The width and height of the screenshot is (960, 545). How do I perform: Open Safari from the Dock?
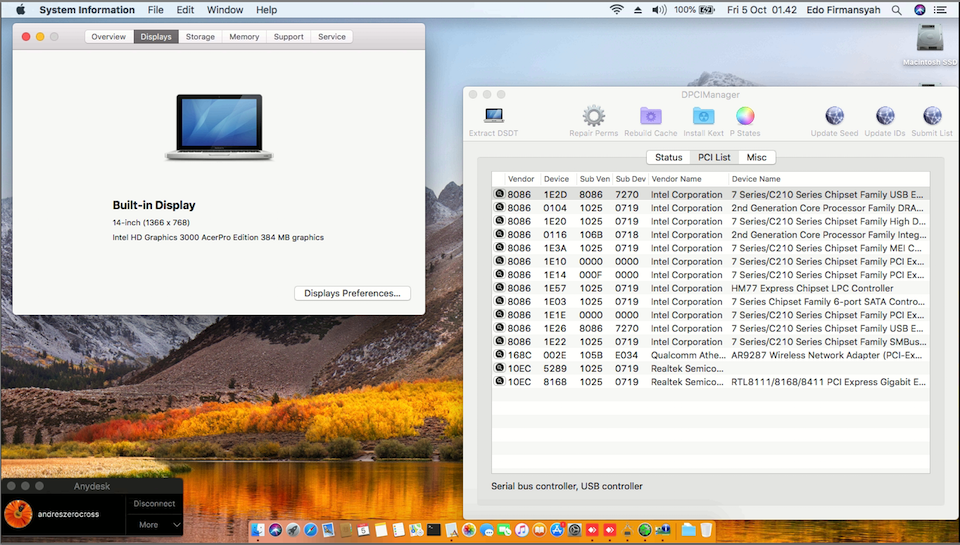pyautogui.click(x=310, y=530)
